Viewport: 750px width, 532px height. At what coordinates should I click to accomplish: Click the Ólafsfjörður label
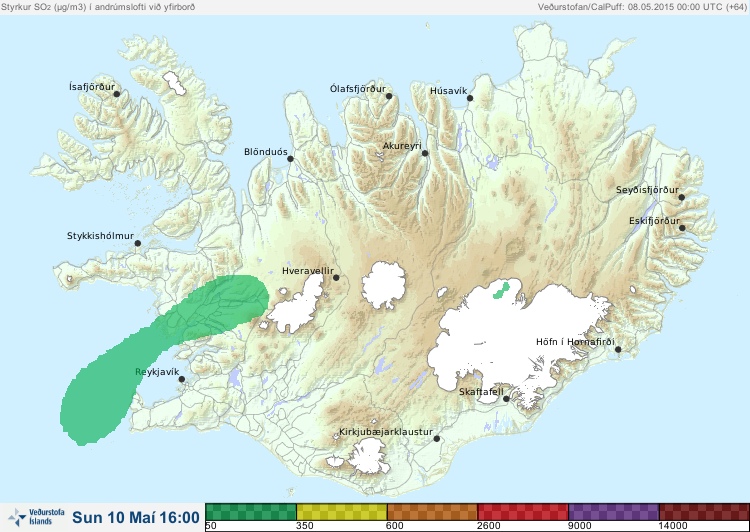tap(358, 89)
